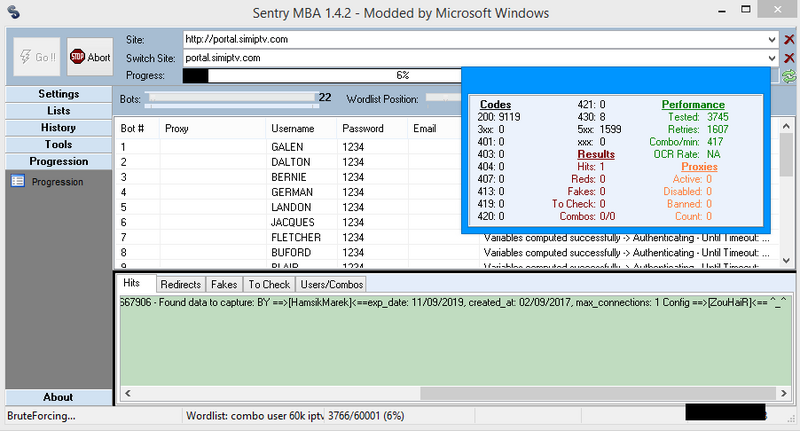Open the Settings section
This screenshot has height=431, width=800.
(59, 94)
